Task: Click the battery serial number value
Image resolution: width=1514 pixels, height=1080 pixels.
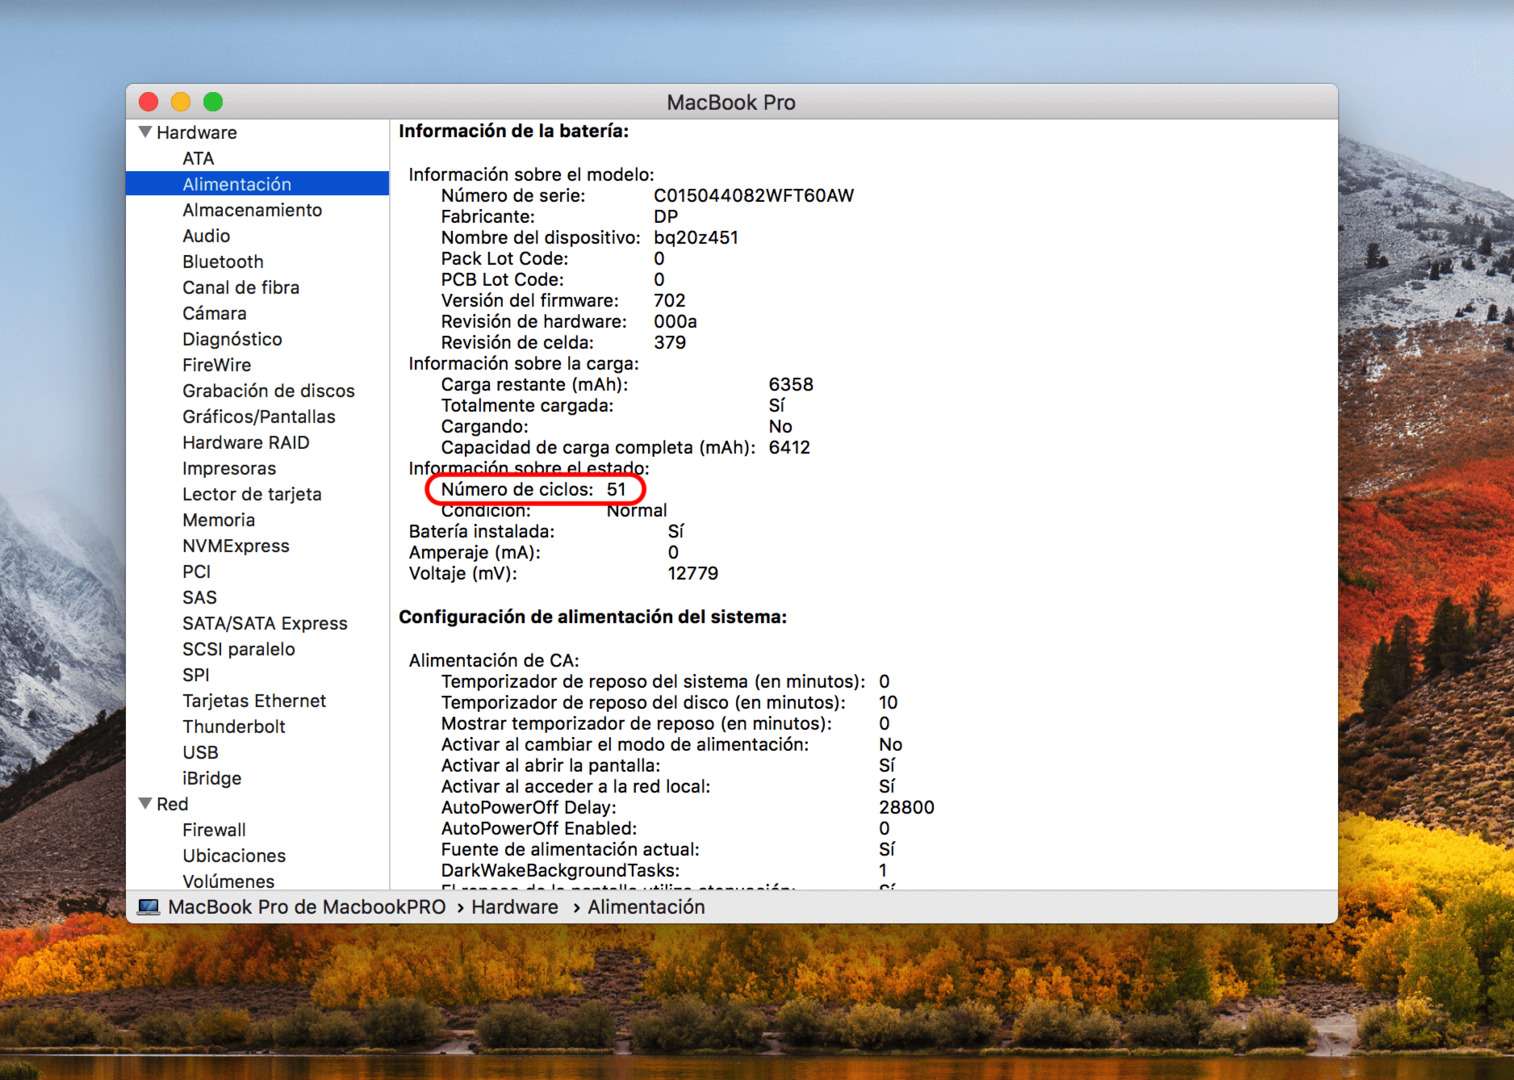Action: coord(754,196)
